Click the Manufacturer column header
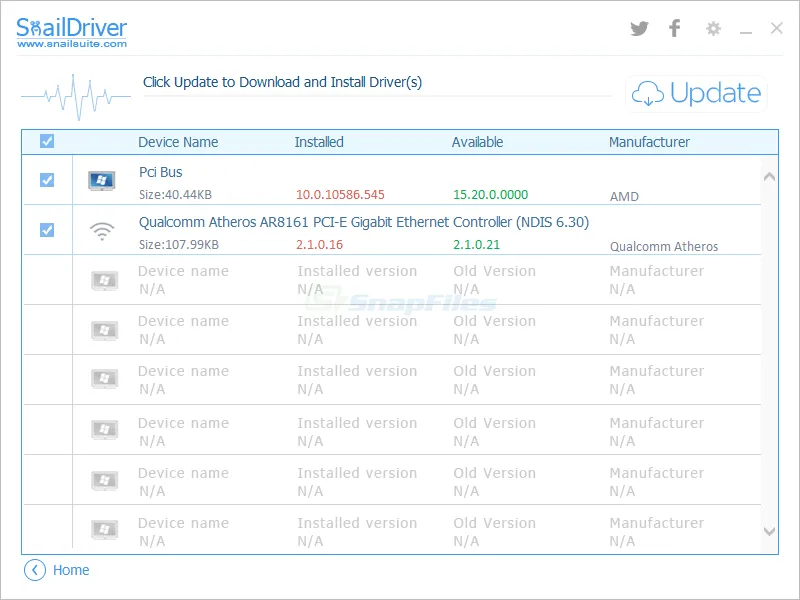 click(x=649, y=142)
